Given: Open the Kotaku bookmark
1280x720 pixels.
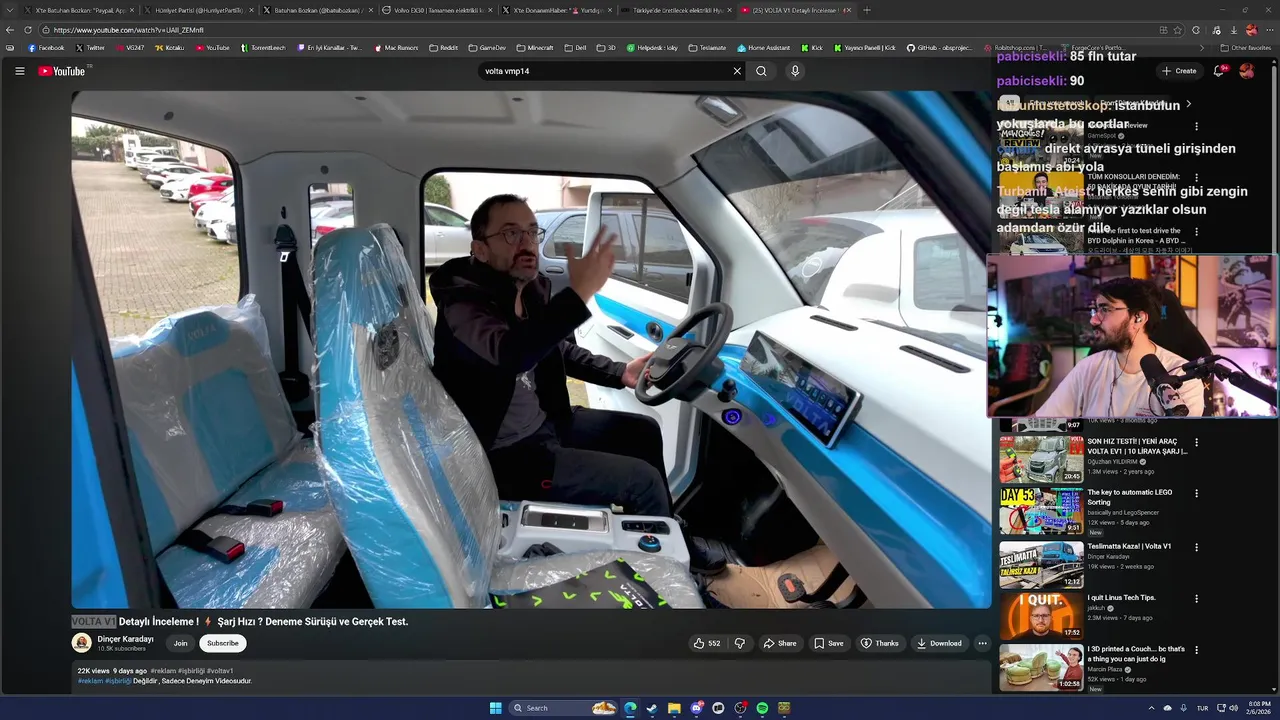Looking at the screenshot, I should click(x=169, y=47).
